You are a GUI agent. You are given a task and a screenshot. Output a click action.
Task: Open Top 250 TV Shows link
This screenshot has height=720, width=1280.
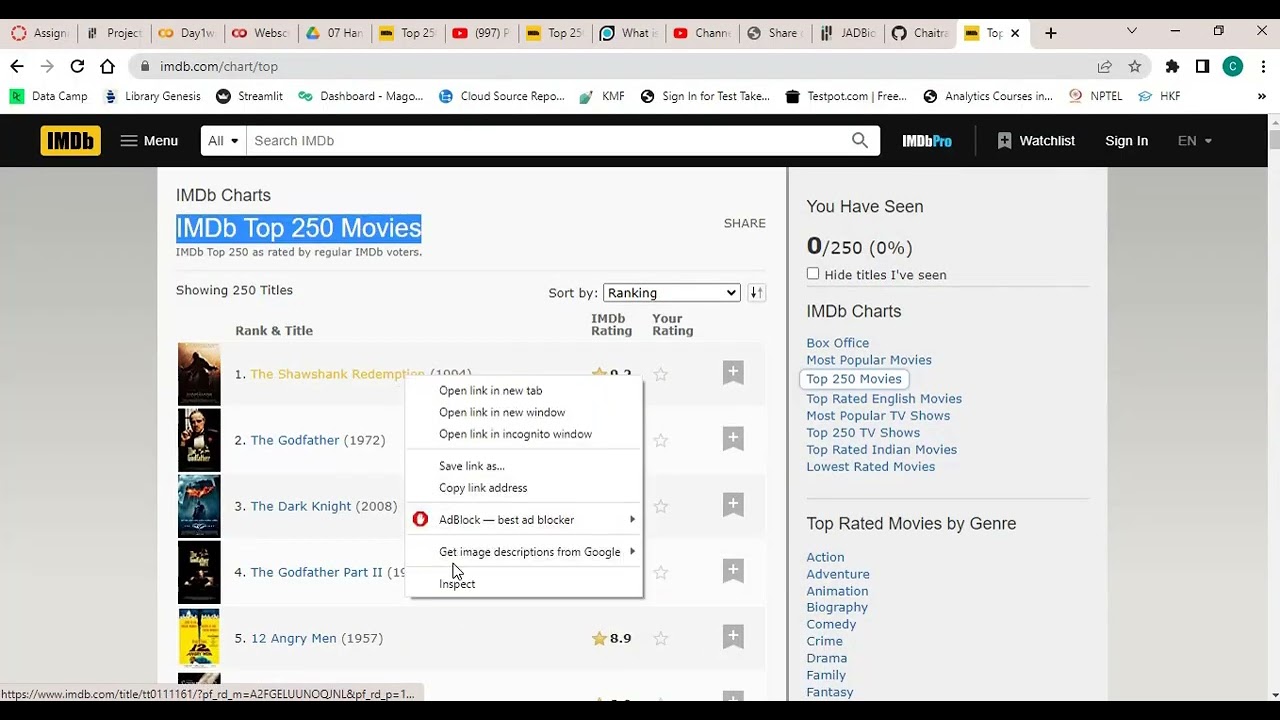[x=862, y=433]
